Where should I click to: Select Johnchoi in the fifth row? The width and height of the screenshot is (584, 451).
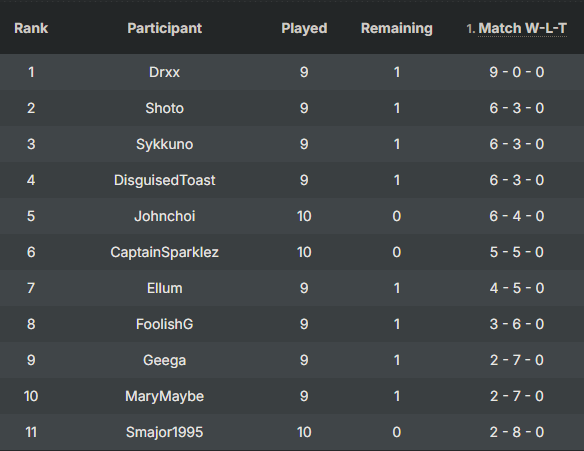165,216
